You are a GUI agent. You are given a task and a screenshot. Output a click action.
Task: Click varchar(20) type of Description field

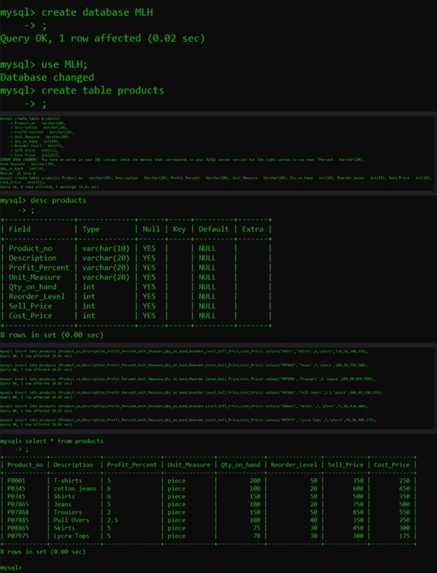coord(106,258)
